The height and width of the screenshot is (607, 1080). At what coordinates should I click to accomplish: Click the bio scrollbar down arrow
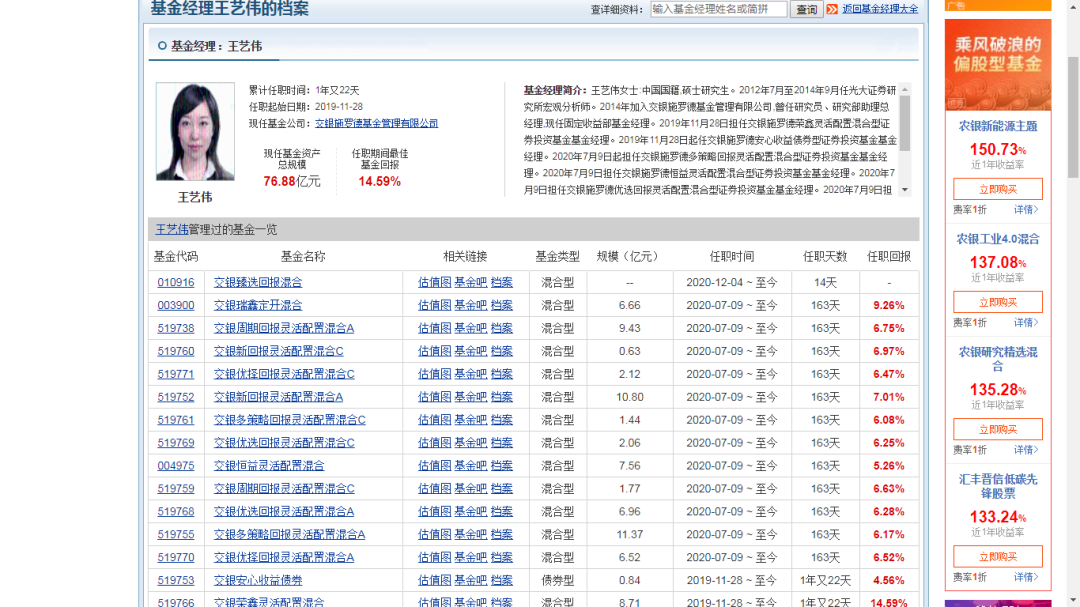pyautogui.click(x=905, y=190)
